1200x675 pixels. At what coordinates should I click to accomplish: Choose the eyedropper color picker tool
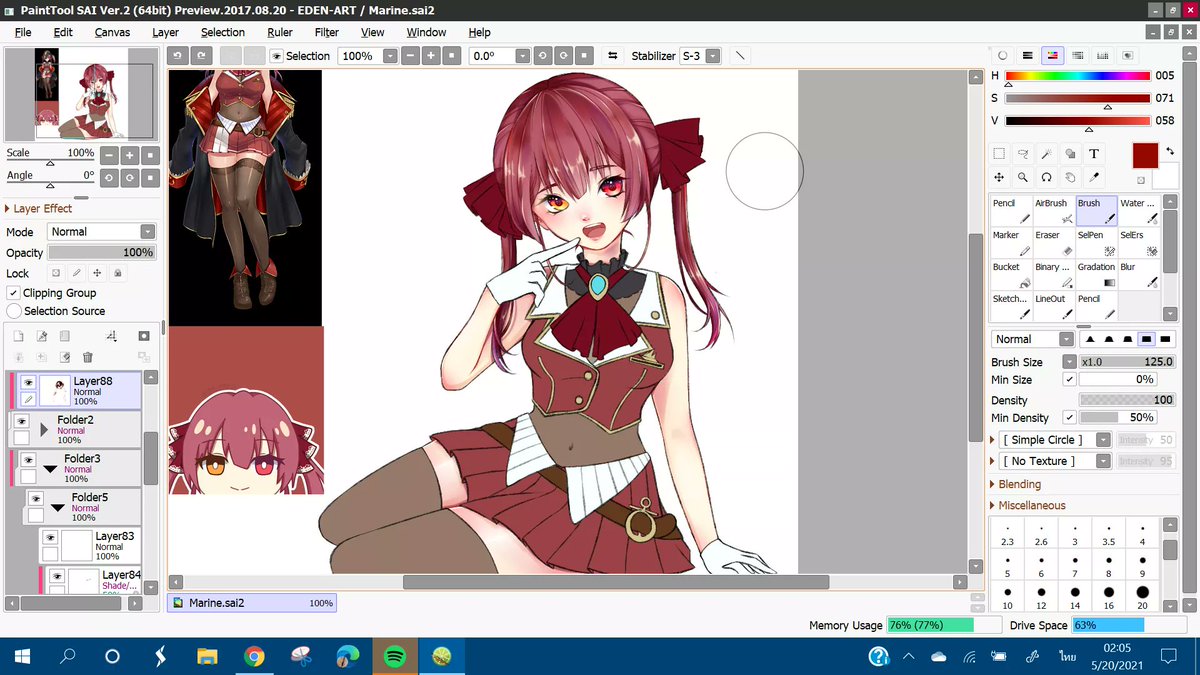coord(1094,177)
